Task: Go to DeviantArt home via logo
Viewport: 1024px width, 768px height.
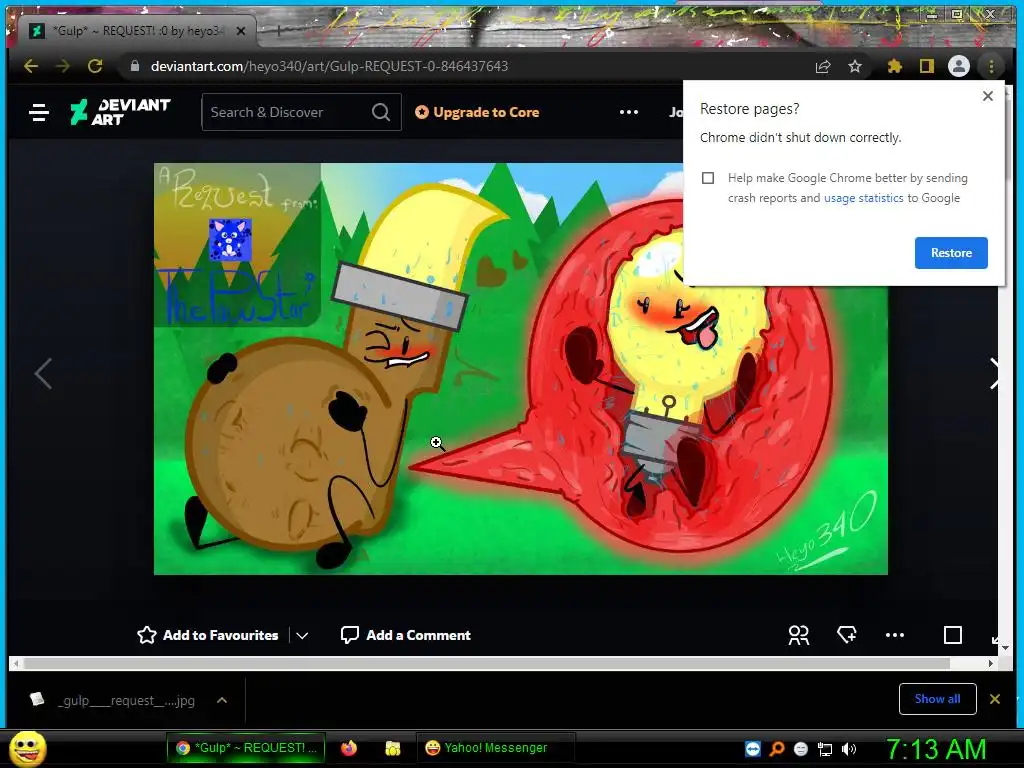Action: pos(120,112)
